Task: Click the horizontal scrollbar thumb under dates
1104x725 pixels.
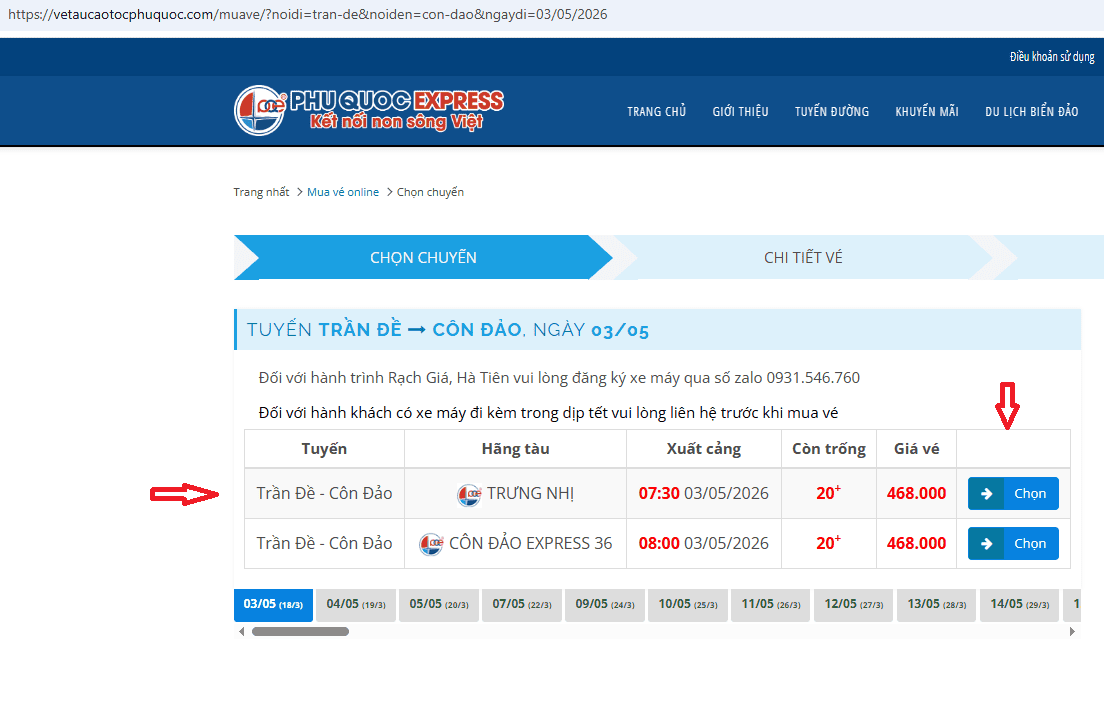Action: (x=301, y=631)
